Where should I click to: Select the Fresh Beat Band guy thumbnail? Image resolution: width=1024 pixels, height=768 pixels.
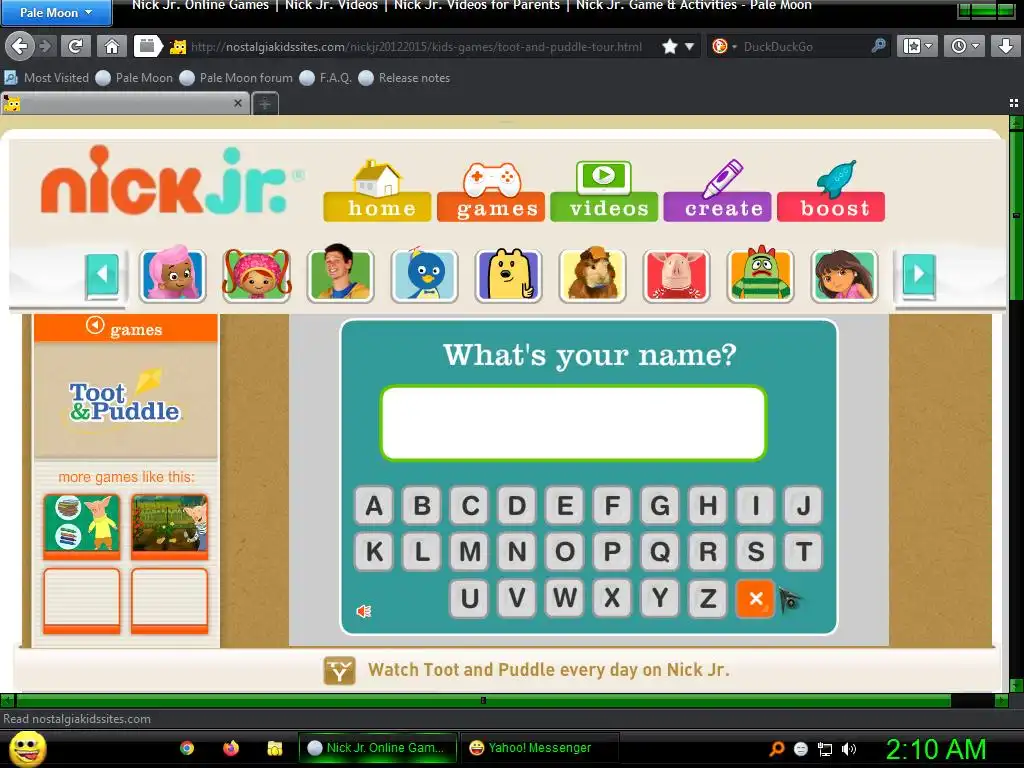pyautogui.click(x=341, y=274)
